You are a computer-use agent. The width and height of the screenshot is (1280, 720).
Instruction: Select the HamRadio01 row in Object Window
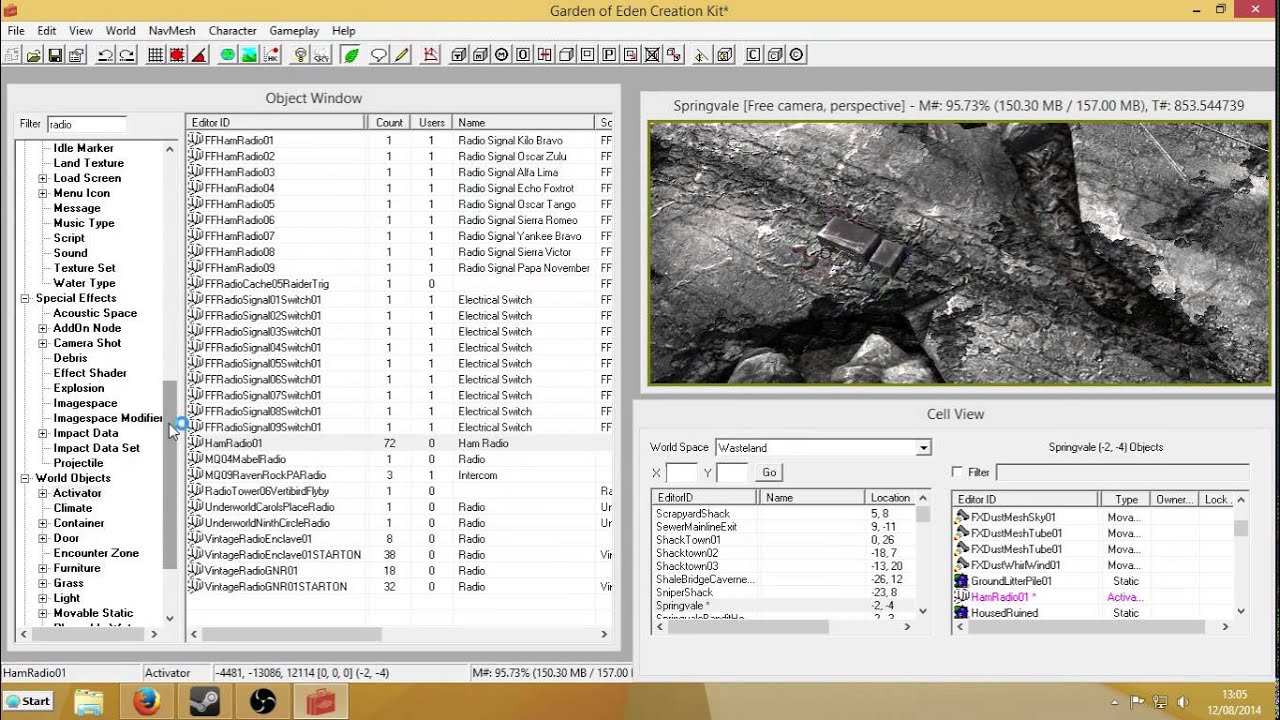(400, 443)
